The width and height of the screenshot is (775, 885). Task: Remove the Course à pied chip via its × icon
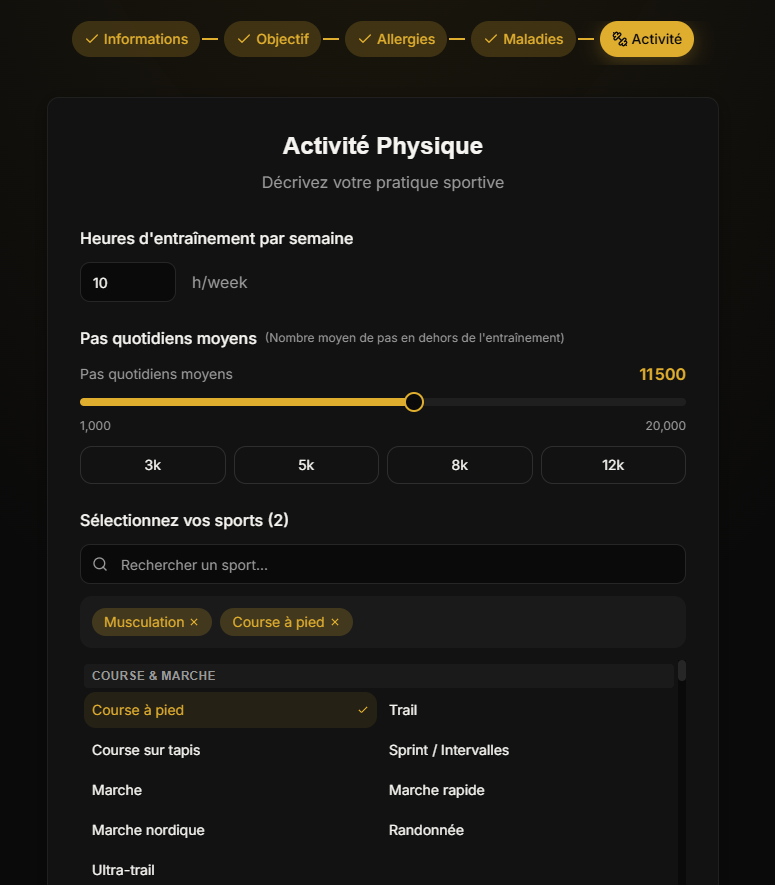pos(335,621)
